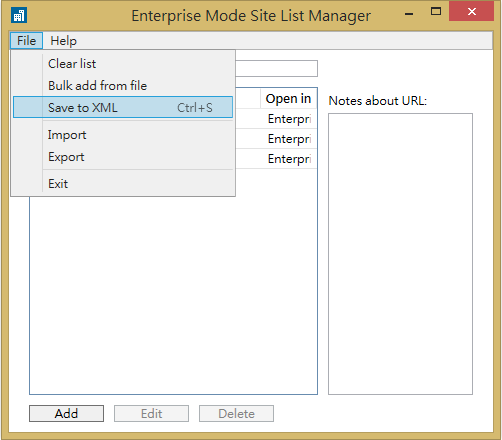The image size is (502, 440).
Task: Open the Help menu
Action: tap(63, 41)
